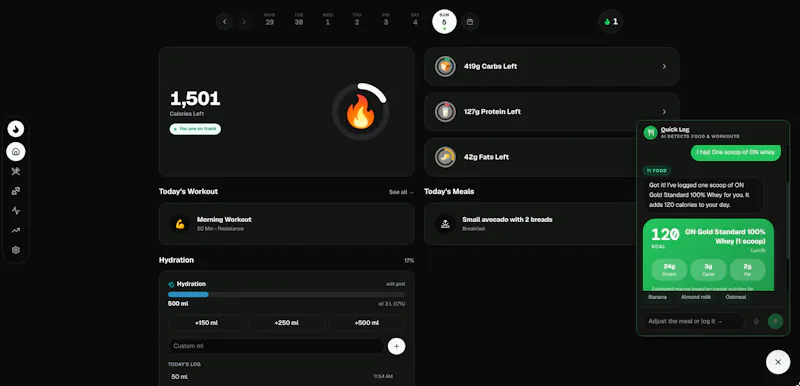Select Saturday 4 in the date strip

pyautogui.click(x=415, y=19)
